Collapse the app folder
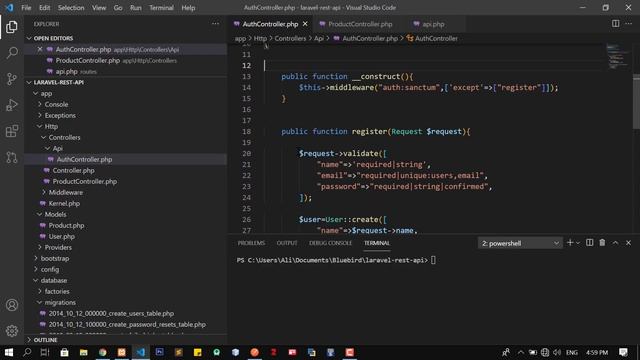Viewport: 640px width, 360px height. coord(46,93)
